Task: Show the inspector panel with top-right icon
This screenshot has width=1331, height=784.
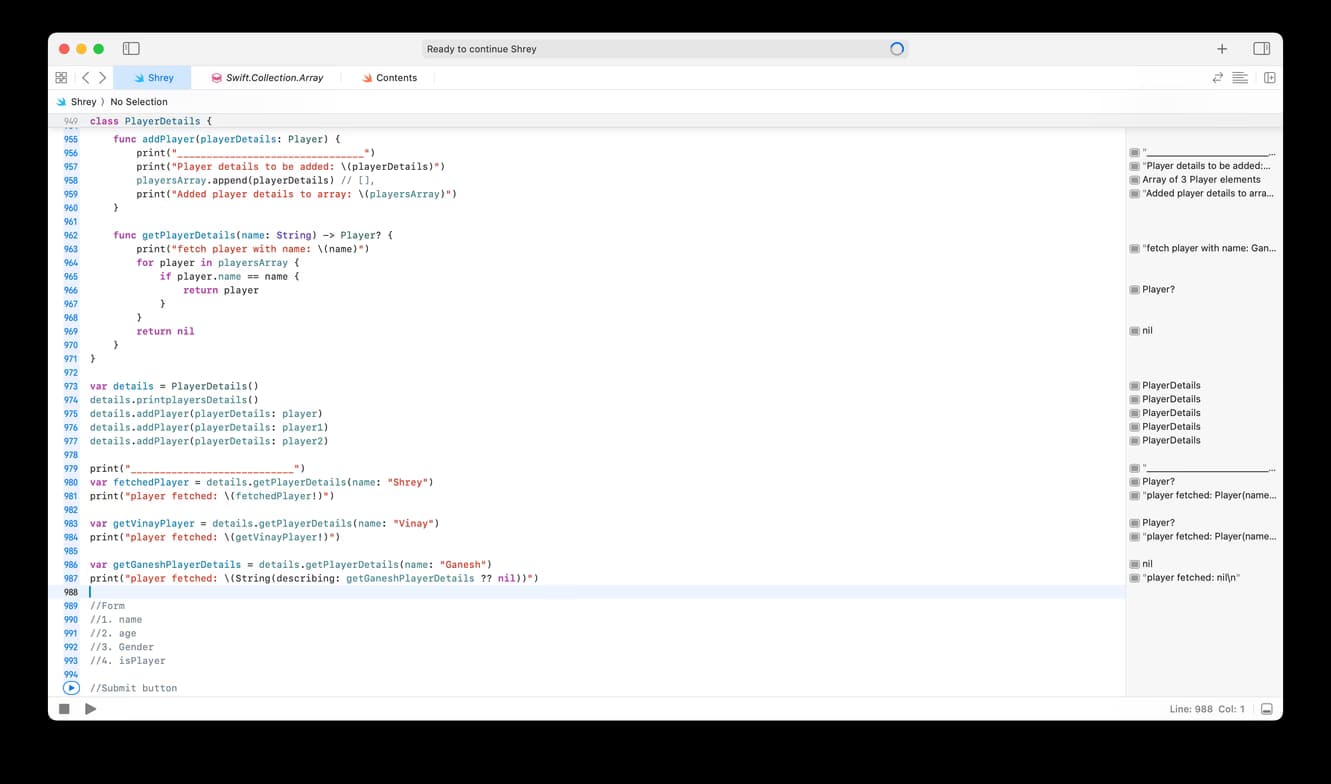Action: point(1261,48)
